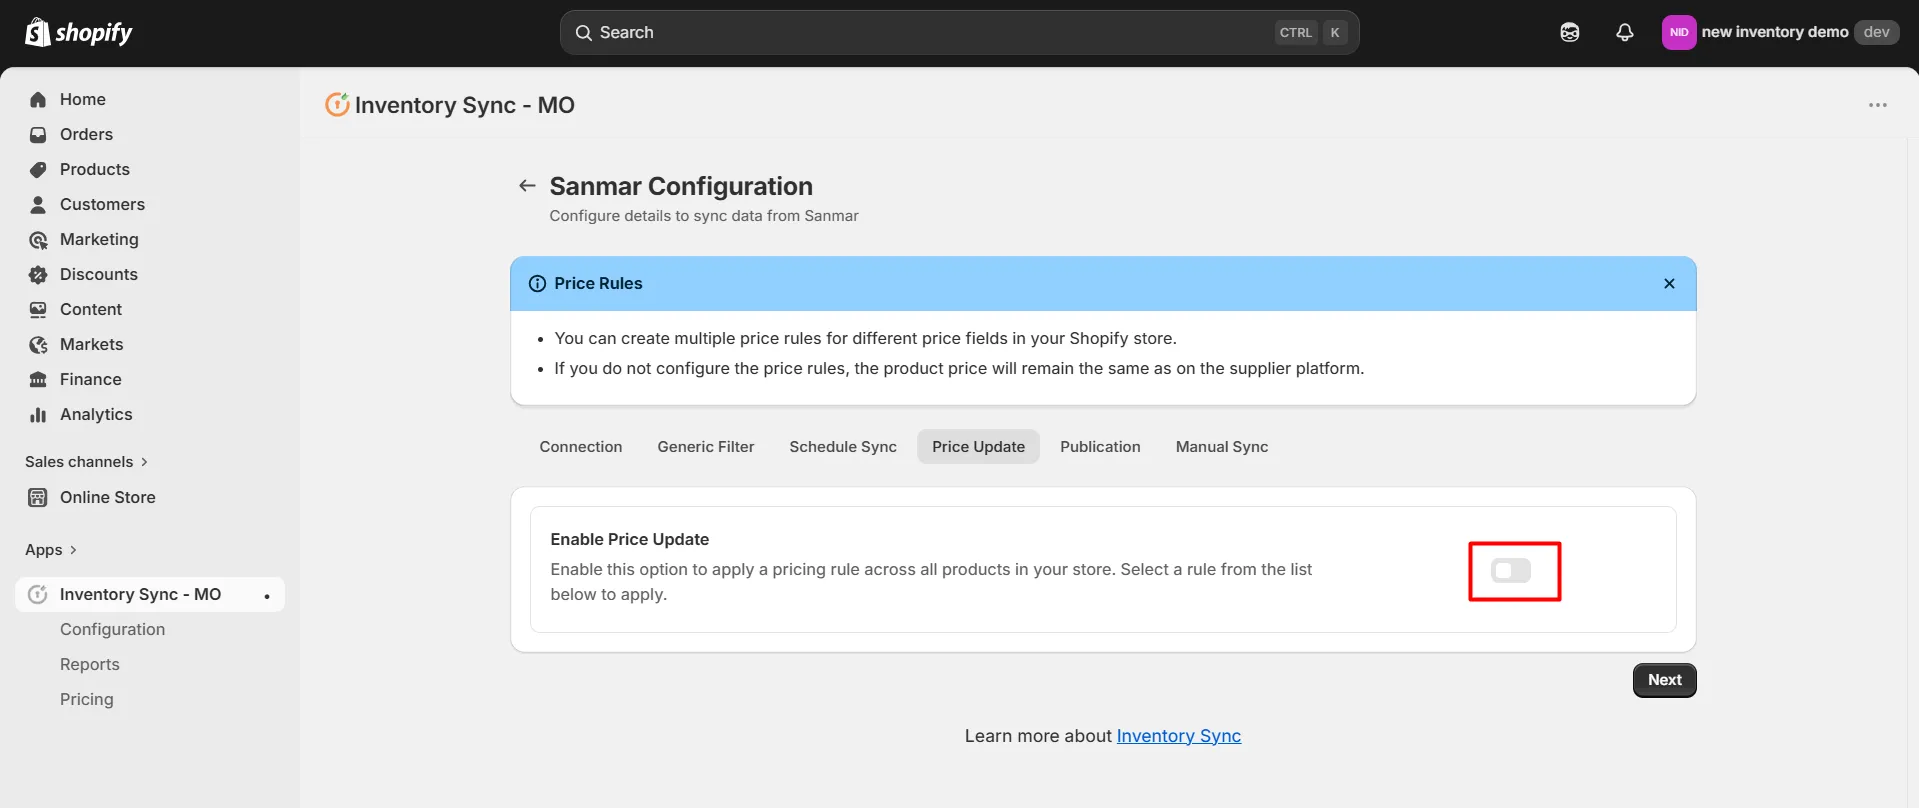Click the CTRL key hint in search
Viewport: 1919px width, 808px height.
coord(1295,33)
